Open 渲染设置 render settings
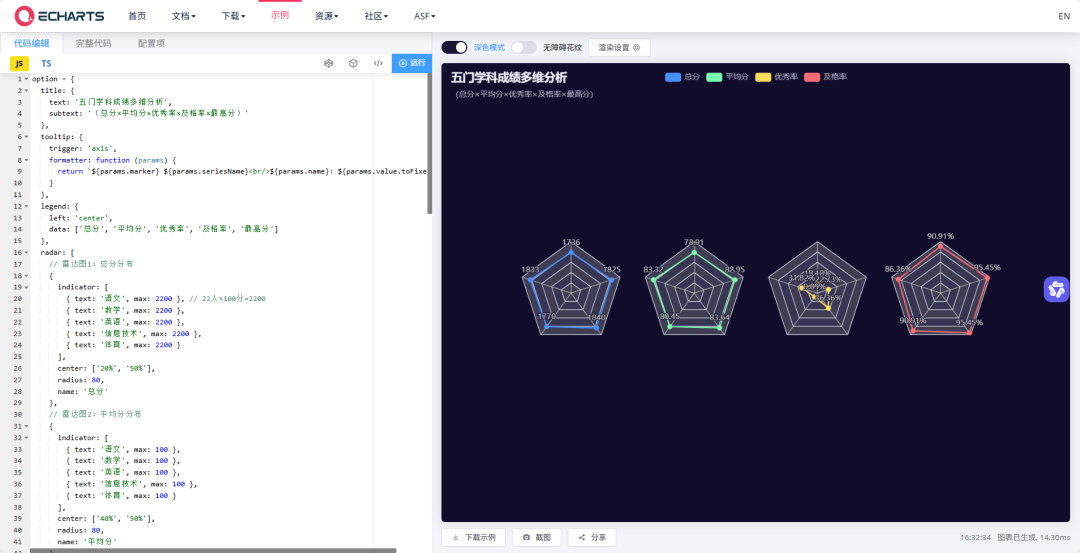This screenshot has height=553, width=1080. 619,47
